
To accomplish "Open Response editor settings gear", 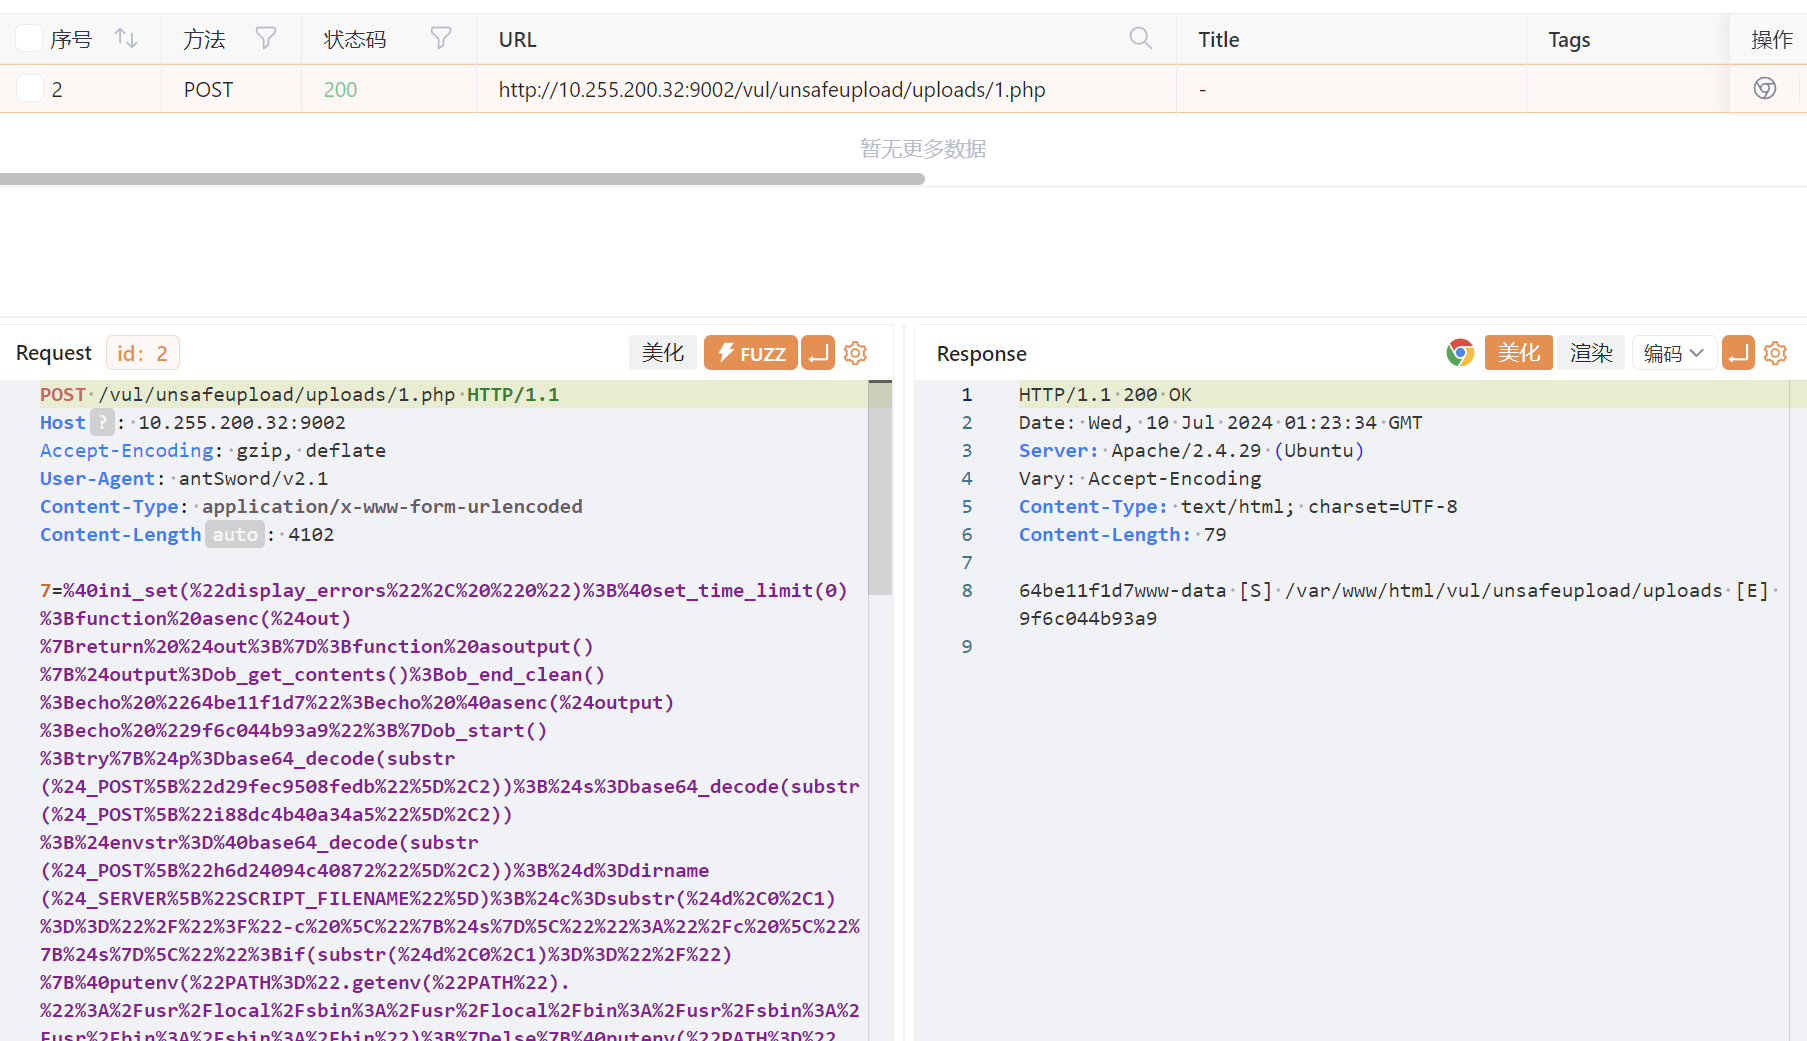I will click(1775, 353).
